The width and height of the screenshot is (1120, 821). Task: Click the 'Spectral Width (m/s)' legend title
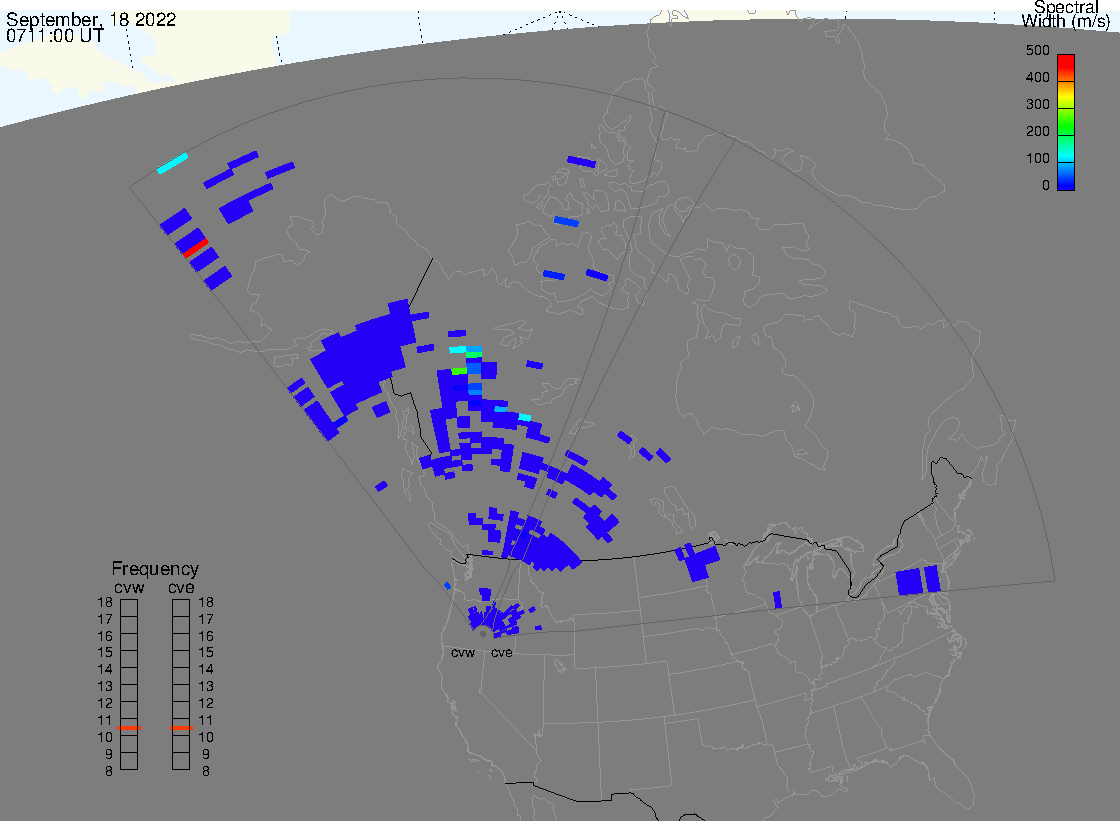tap(1066, 14)
